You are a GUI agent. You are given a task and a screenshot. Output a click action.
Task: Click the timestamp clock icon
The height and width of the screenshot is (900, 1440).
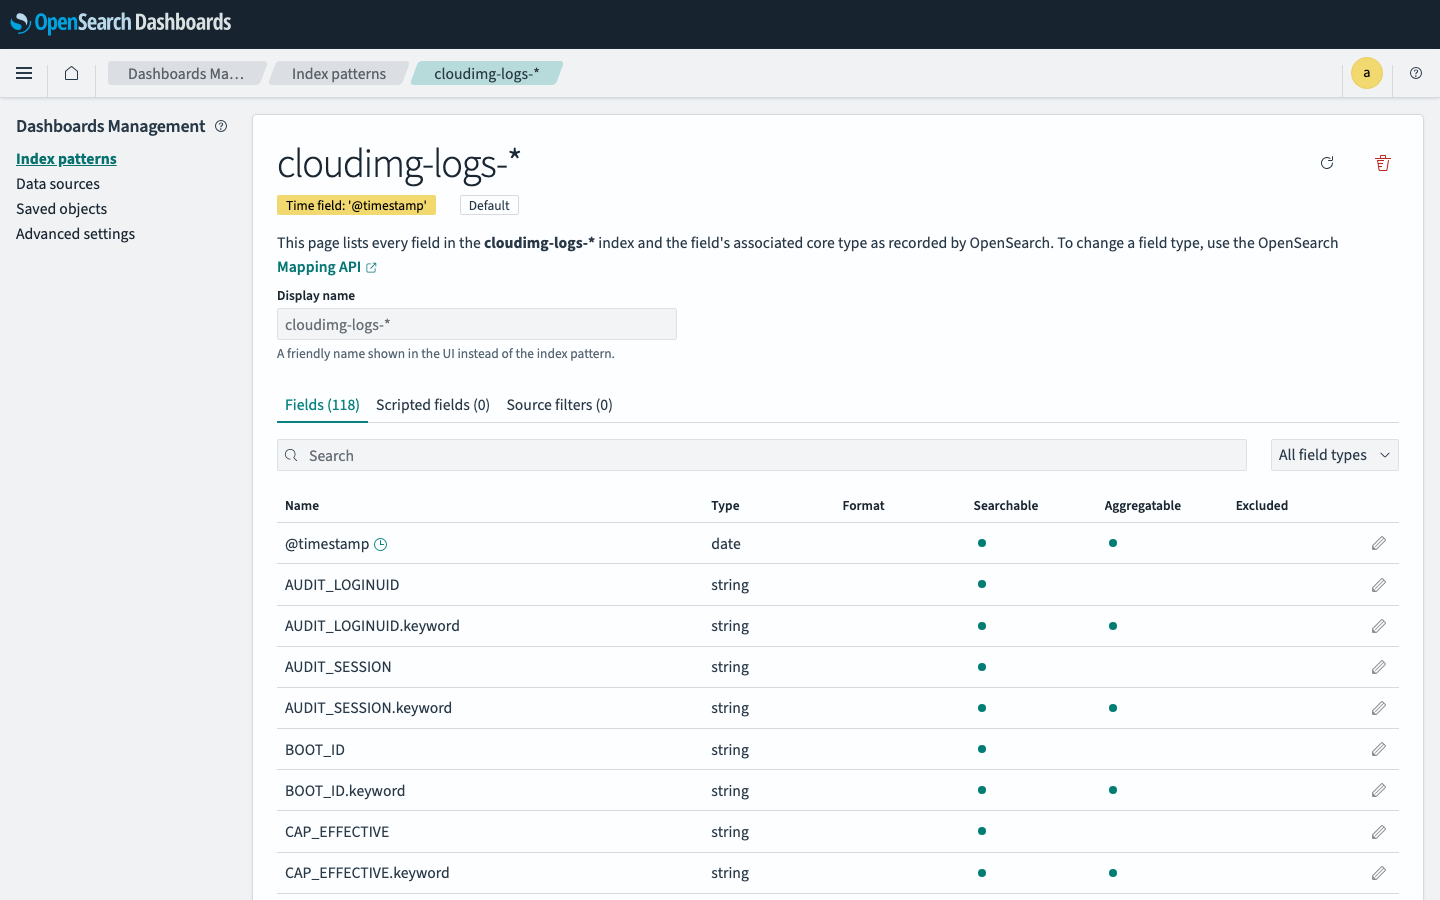point(380,544)
